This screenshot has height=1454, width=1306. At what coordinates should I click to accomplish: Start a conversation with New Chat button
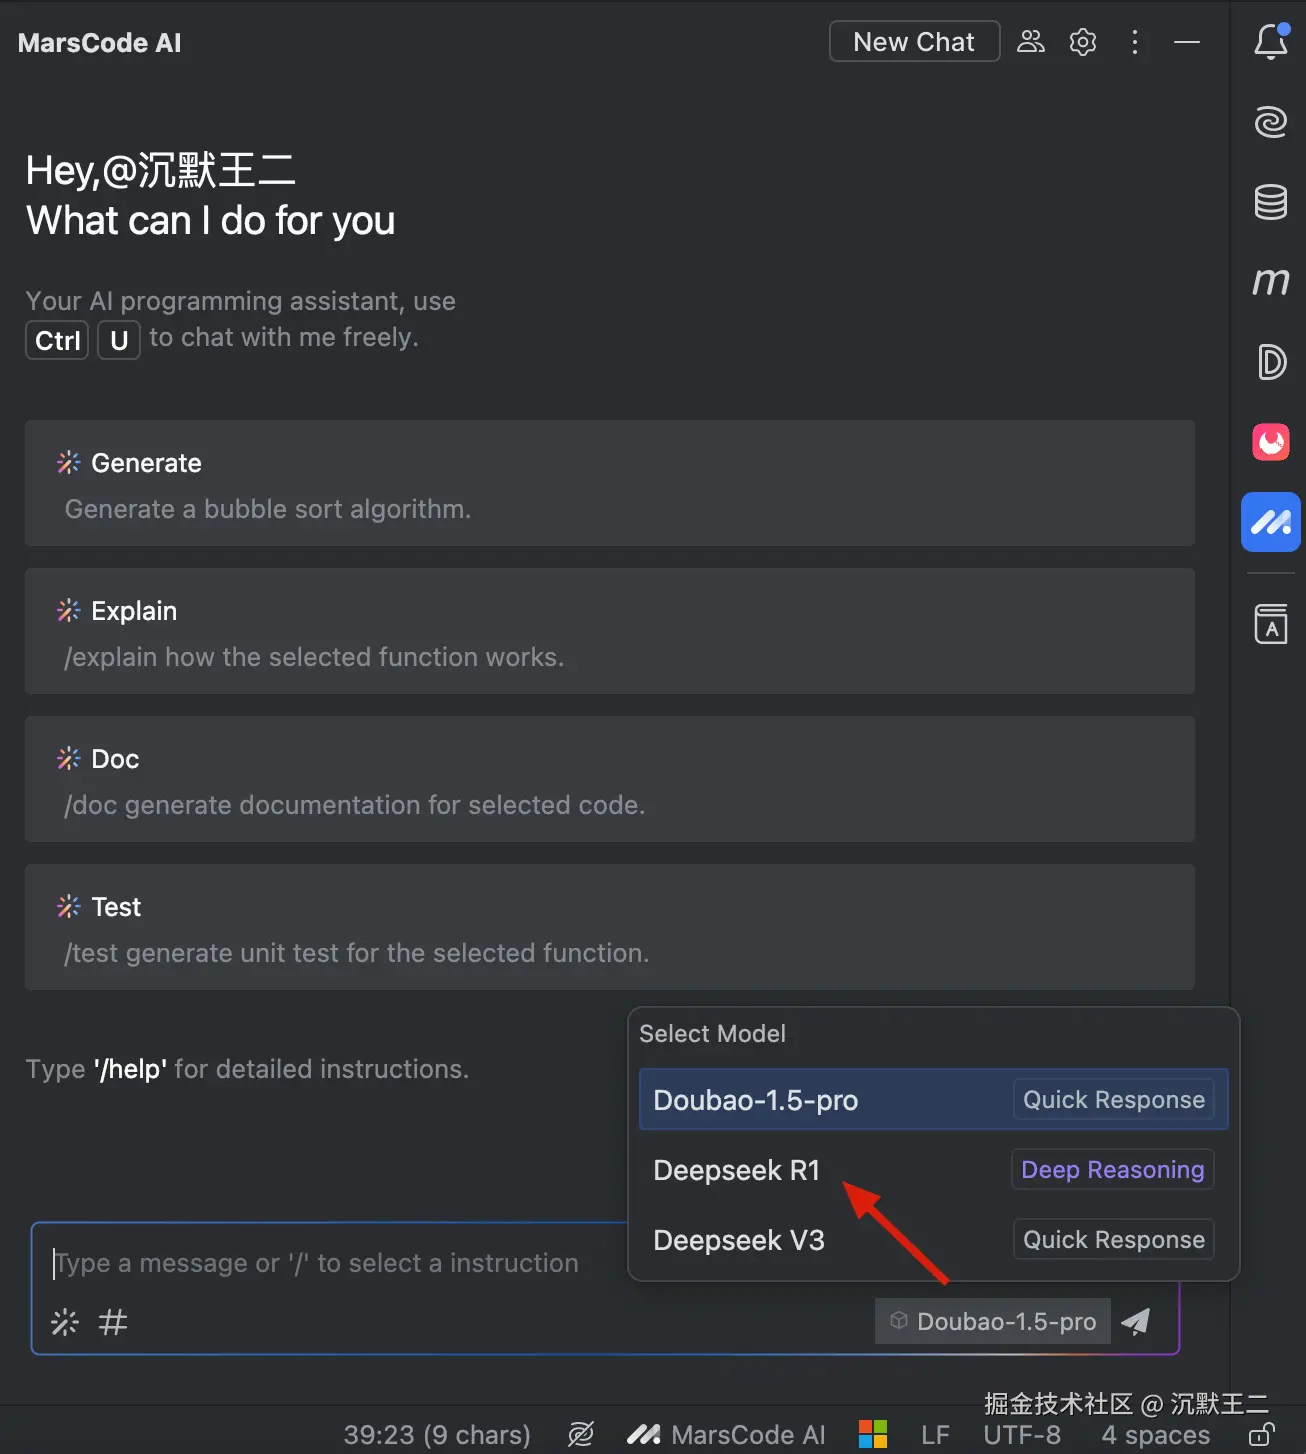coord(914,42)
